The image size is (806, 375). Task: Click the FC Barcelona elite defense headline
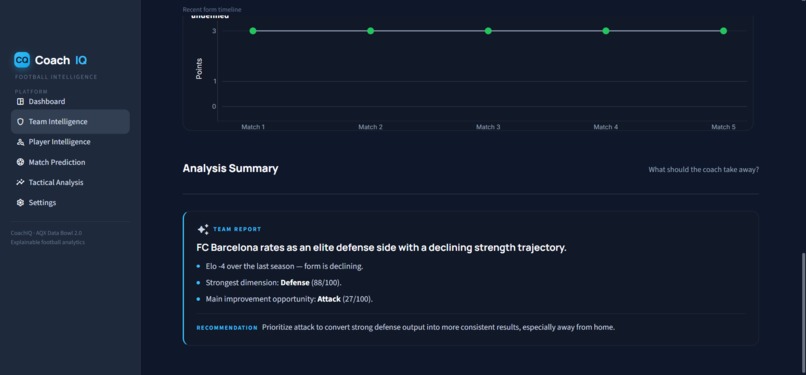tap(381, 248)
